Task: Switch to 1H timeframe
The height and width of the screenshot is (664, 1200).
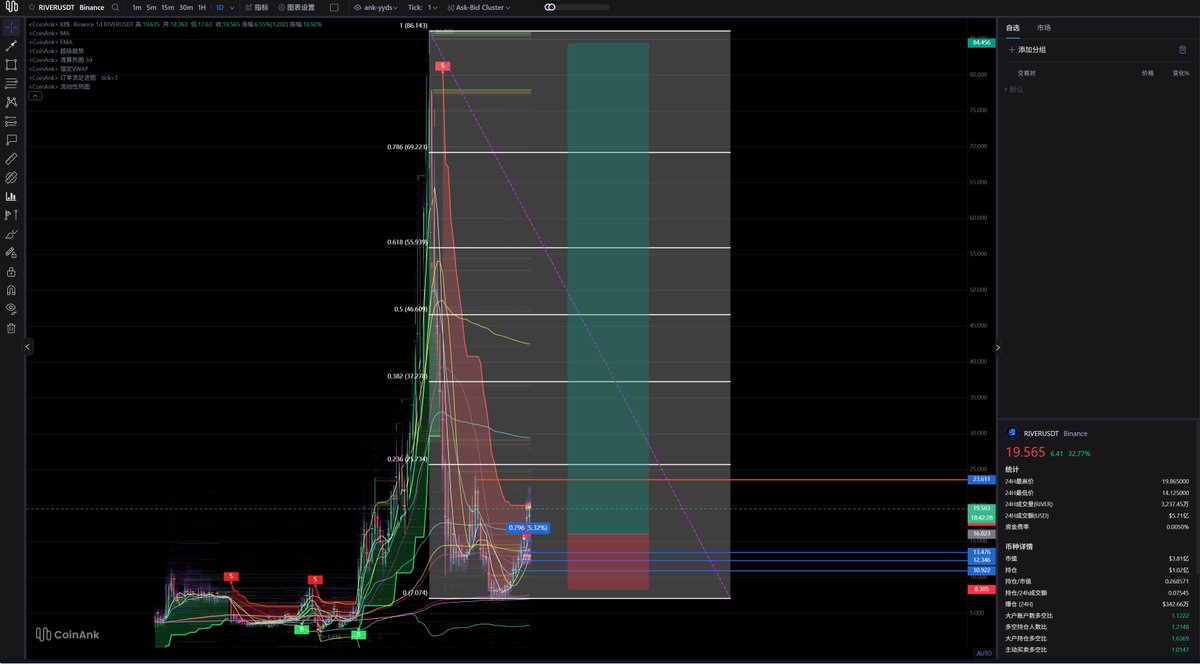Action: pyautogui.click(x=202, y=7)
